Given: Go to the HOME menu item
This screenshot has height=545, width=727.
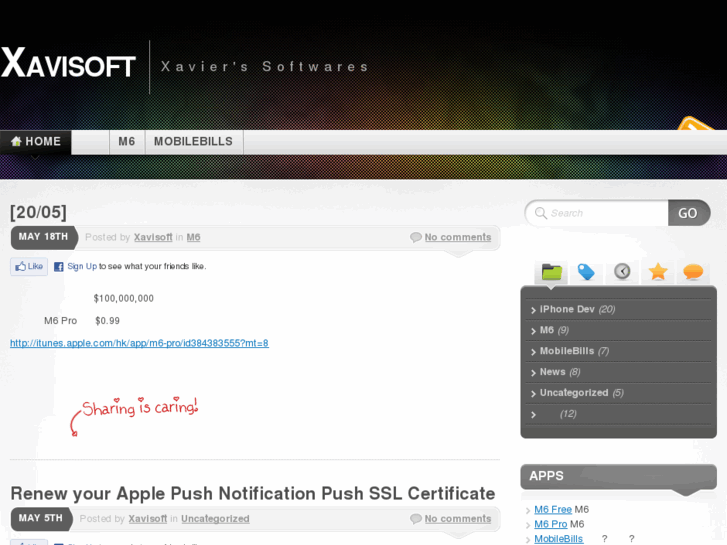Looking at the screenshot, I should pos(36,142).
